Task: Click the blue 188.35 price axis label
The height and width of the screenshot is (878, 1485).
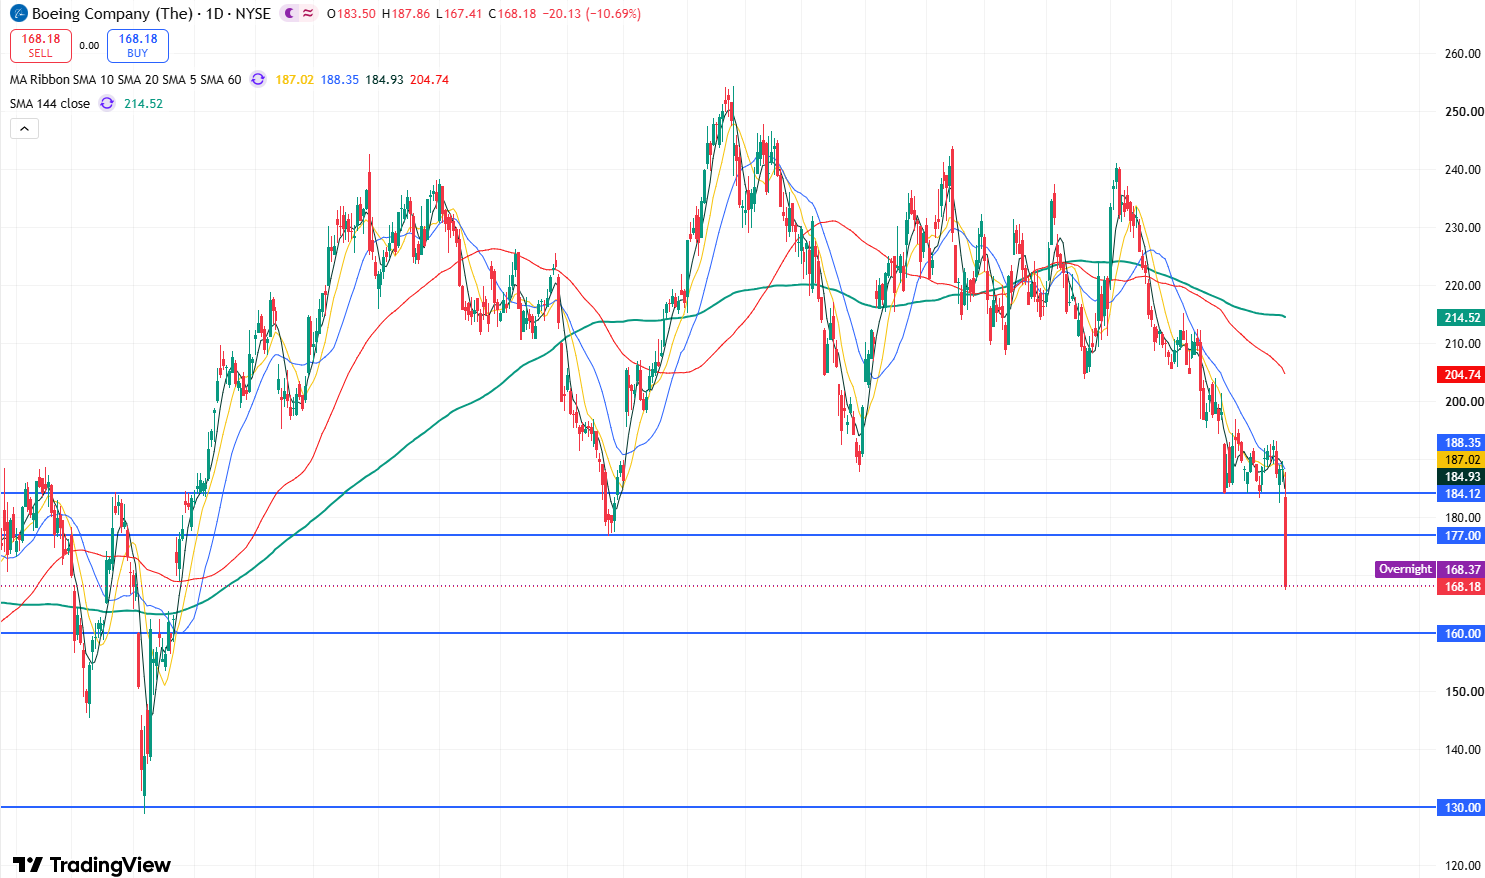Action: (x=1462, y=443)
